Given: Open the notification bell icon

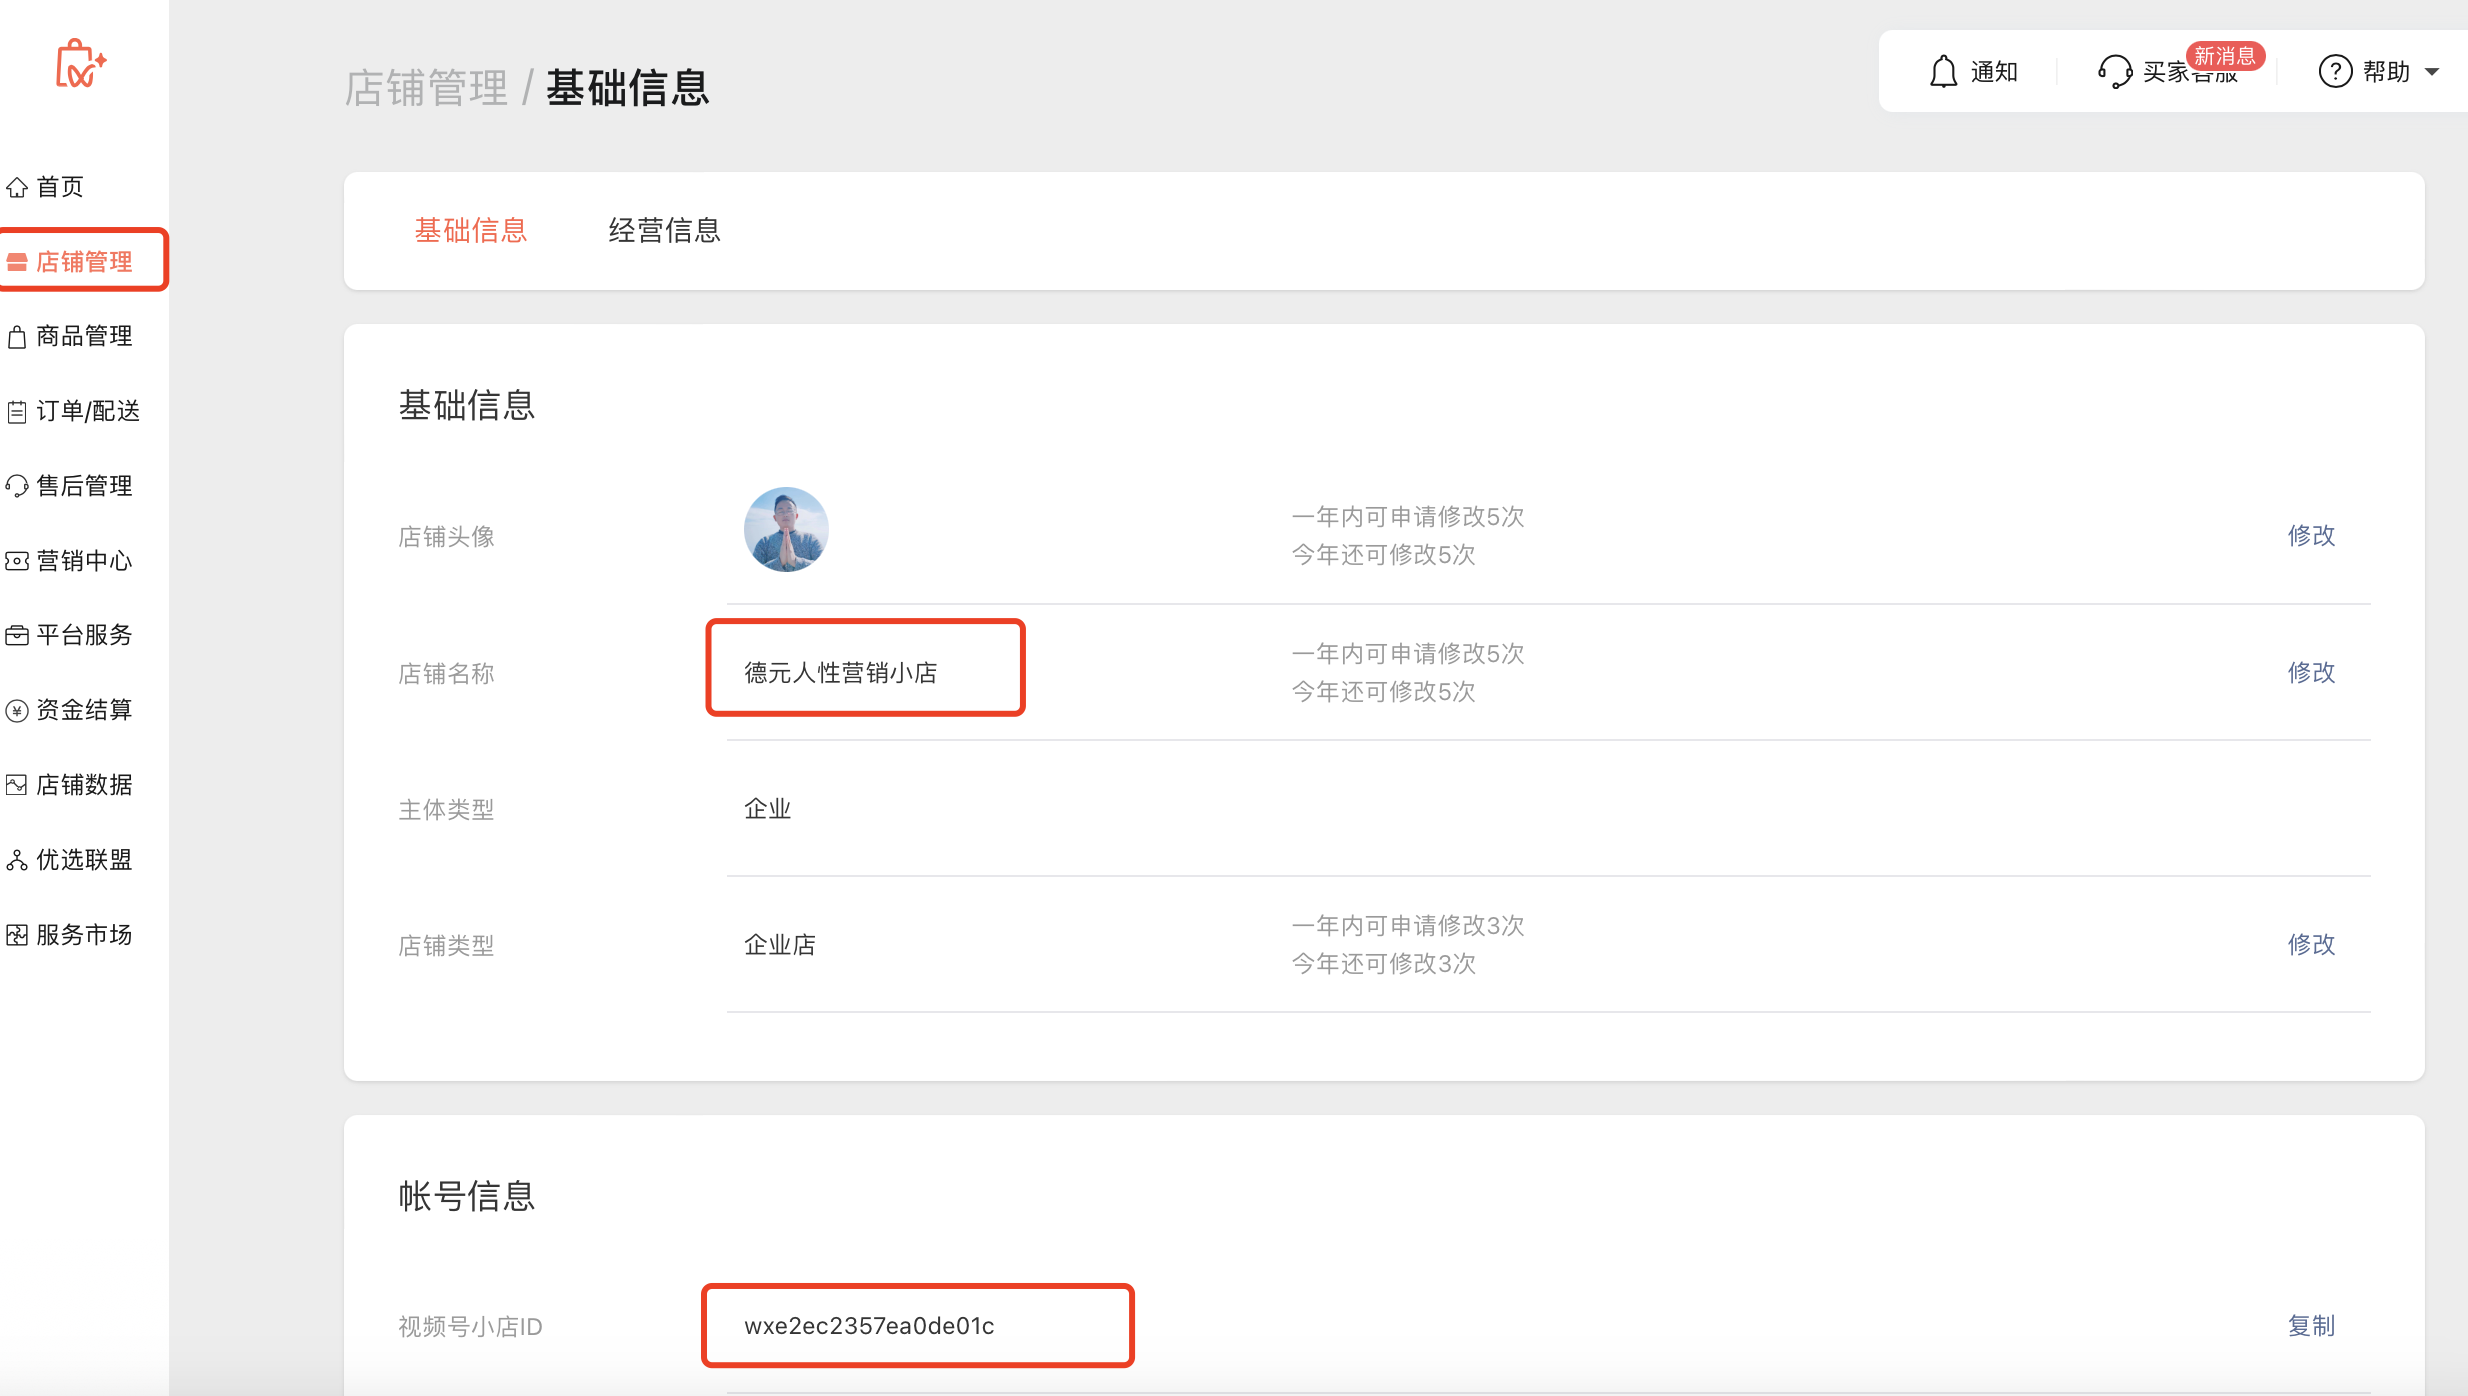Looking at the screenshot, I should click(1943, 72).
